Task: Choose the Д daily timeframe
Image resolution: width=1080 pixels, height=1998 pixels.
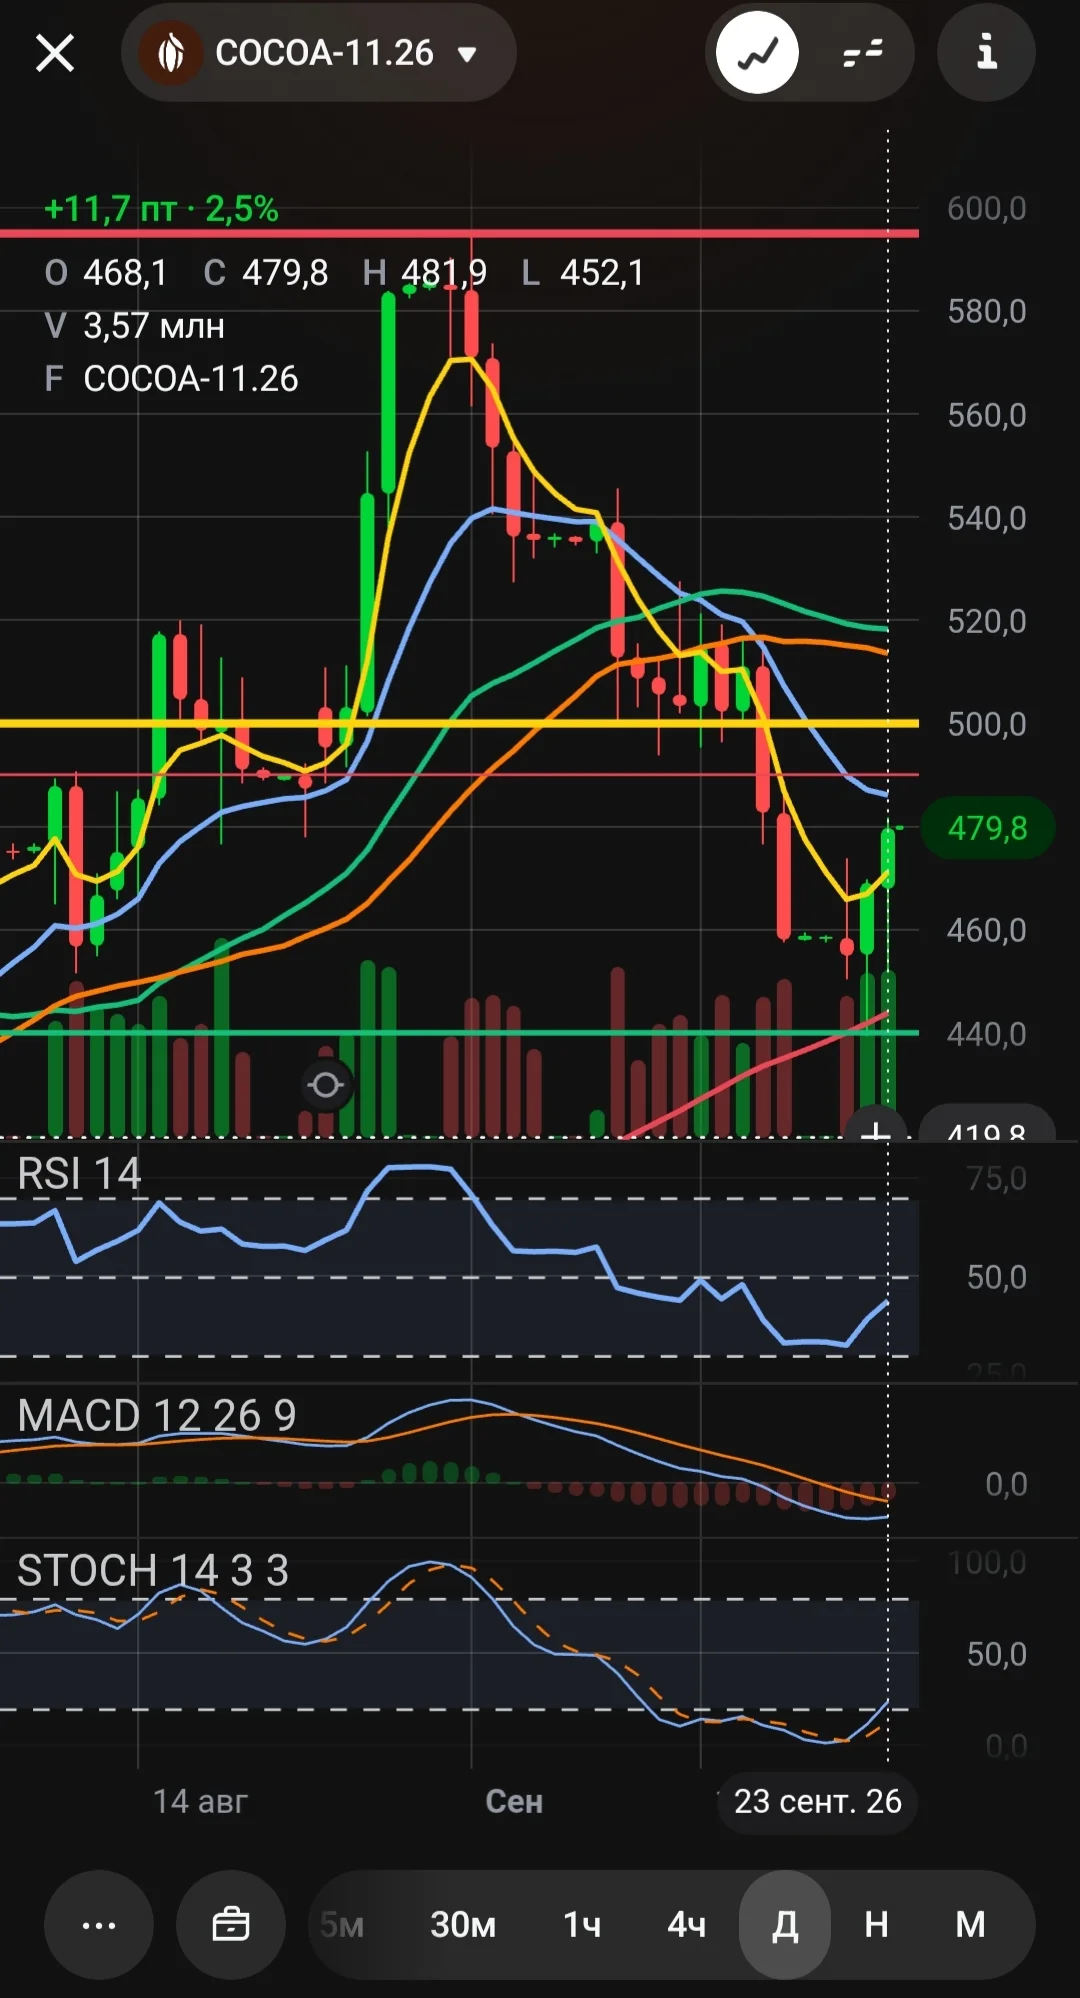Action: [785, 1925]
